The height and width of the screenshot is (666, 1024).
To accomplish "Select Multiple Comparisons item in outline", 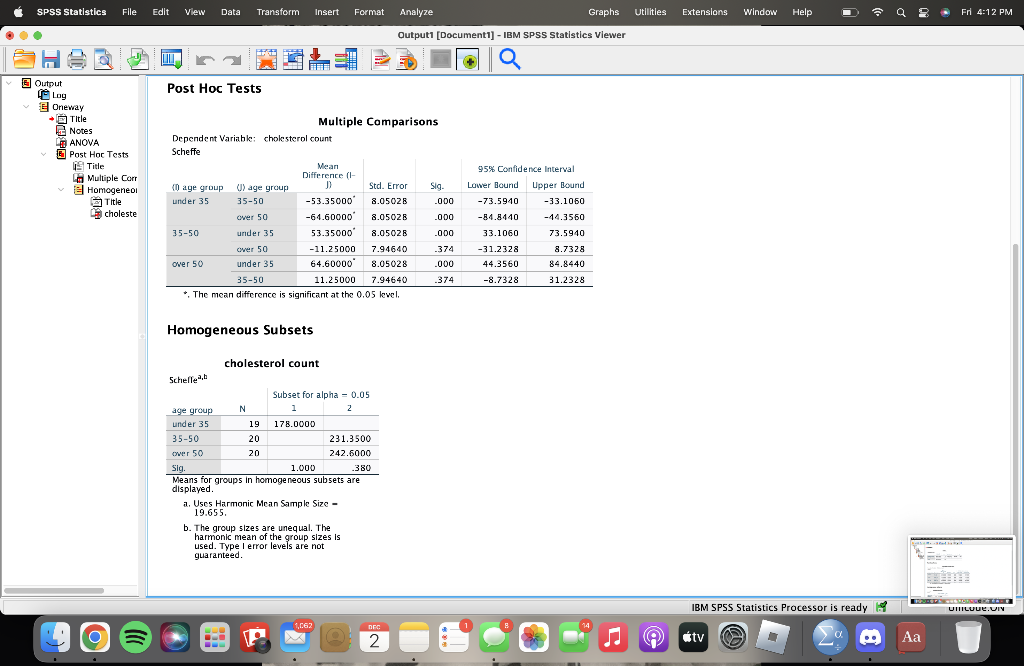I will 112,178.
